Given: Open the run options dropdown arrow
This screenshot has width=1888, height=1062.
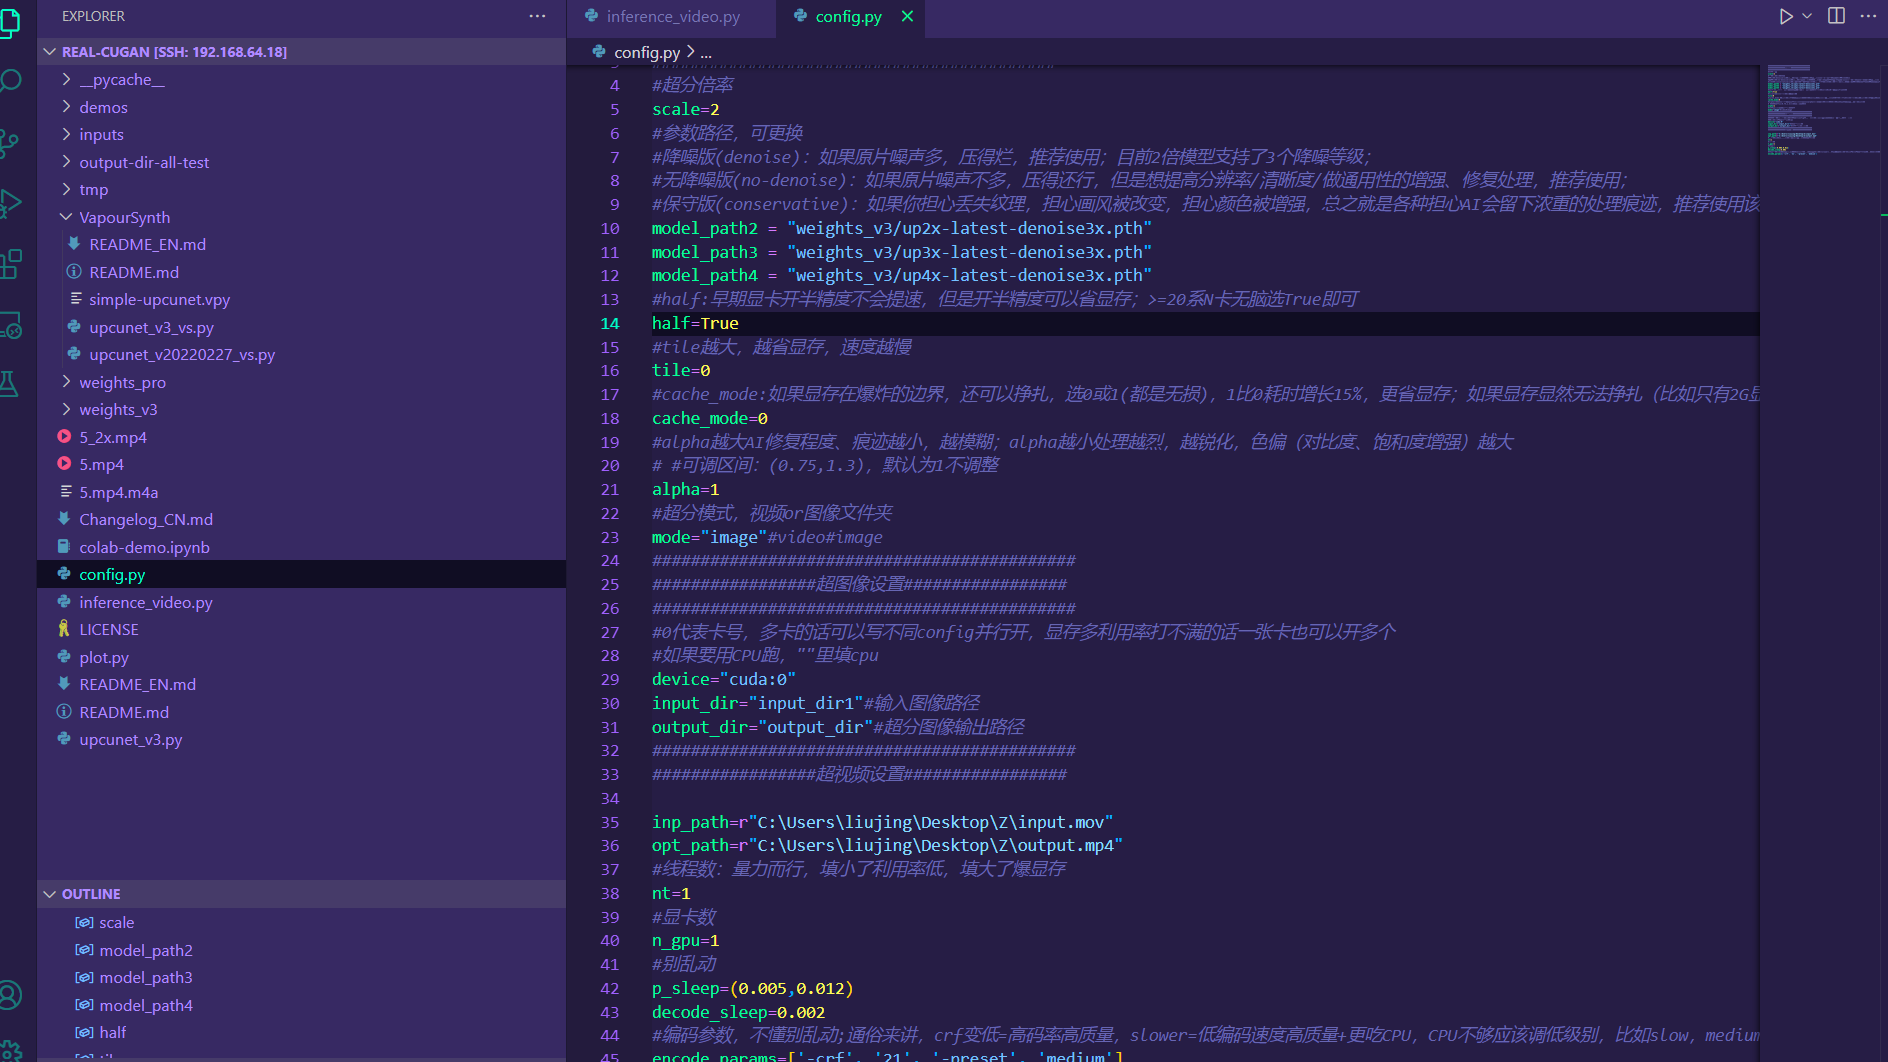Looking at the screenshot, I should click(1807, 16).
